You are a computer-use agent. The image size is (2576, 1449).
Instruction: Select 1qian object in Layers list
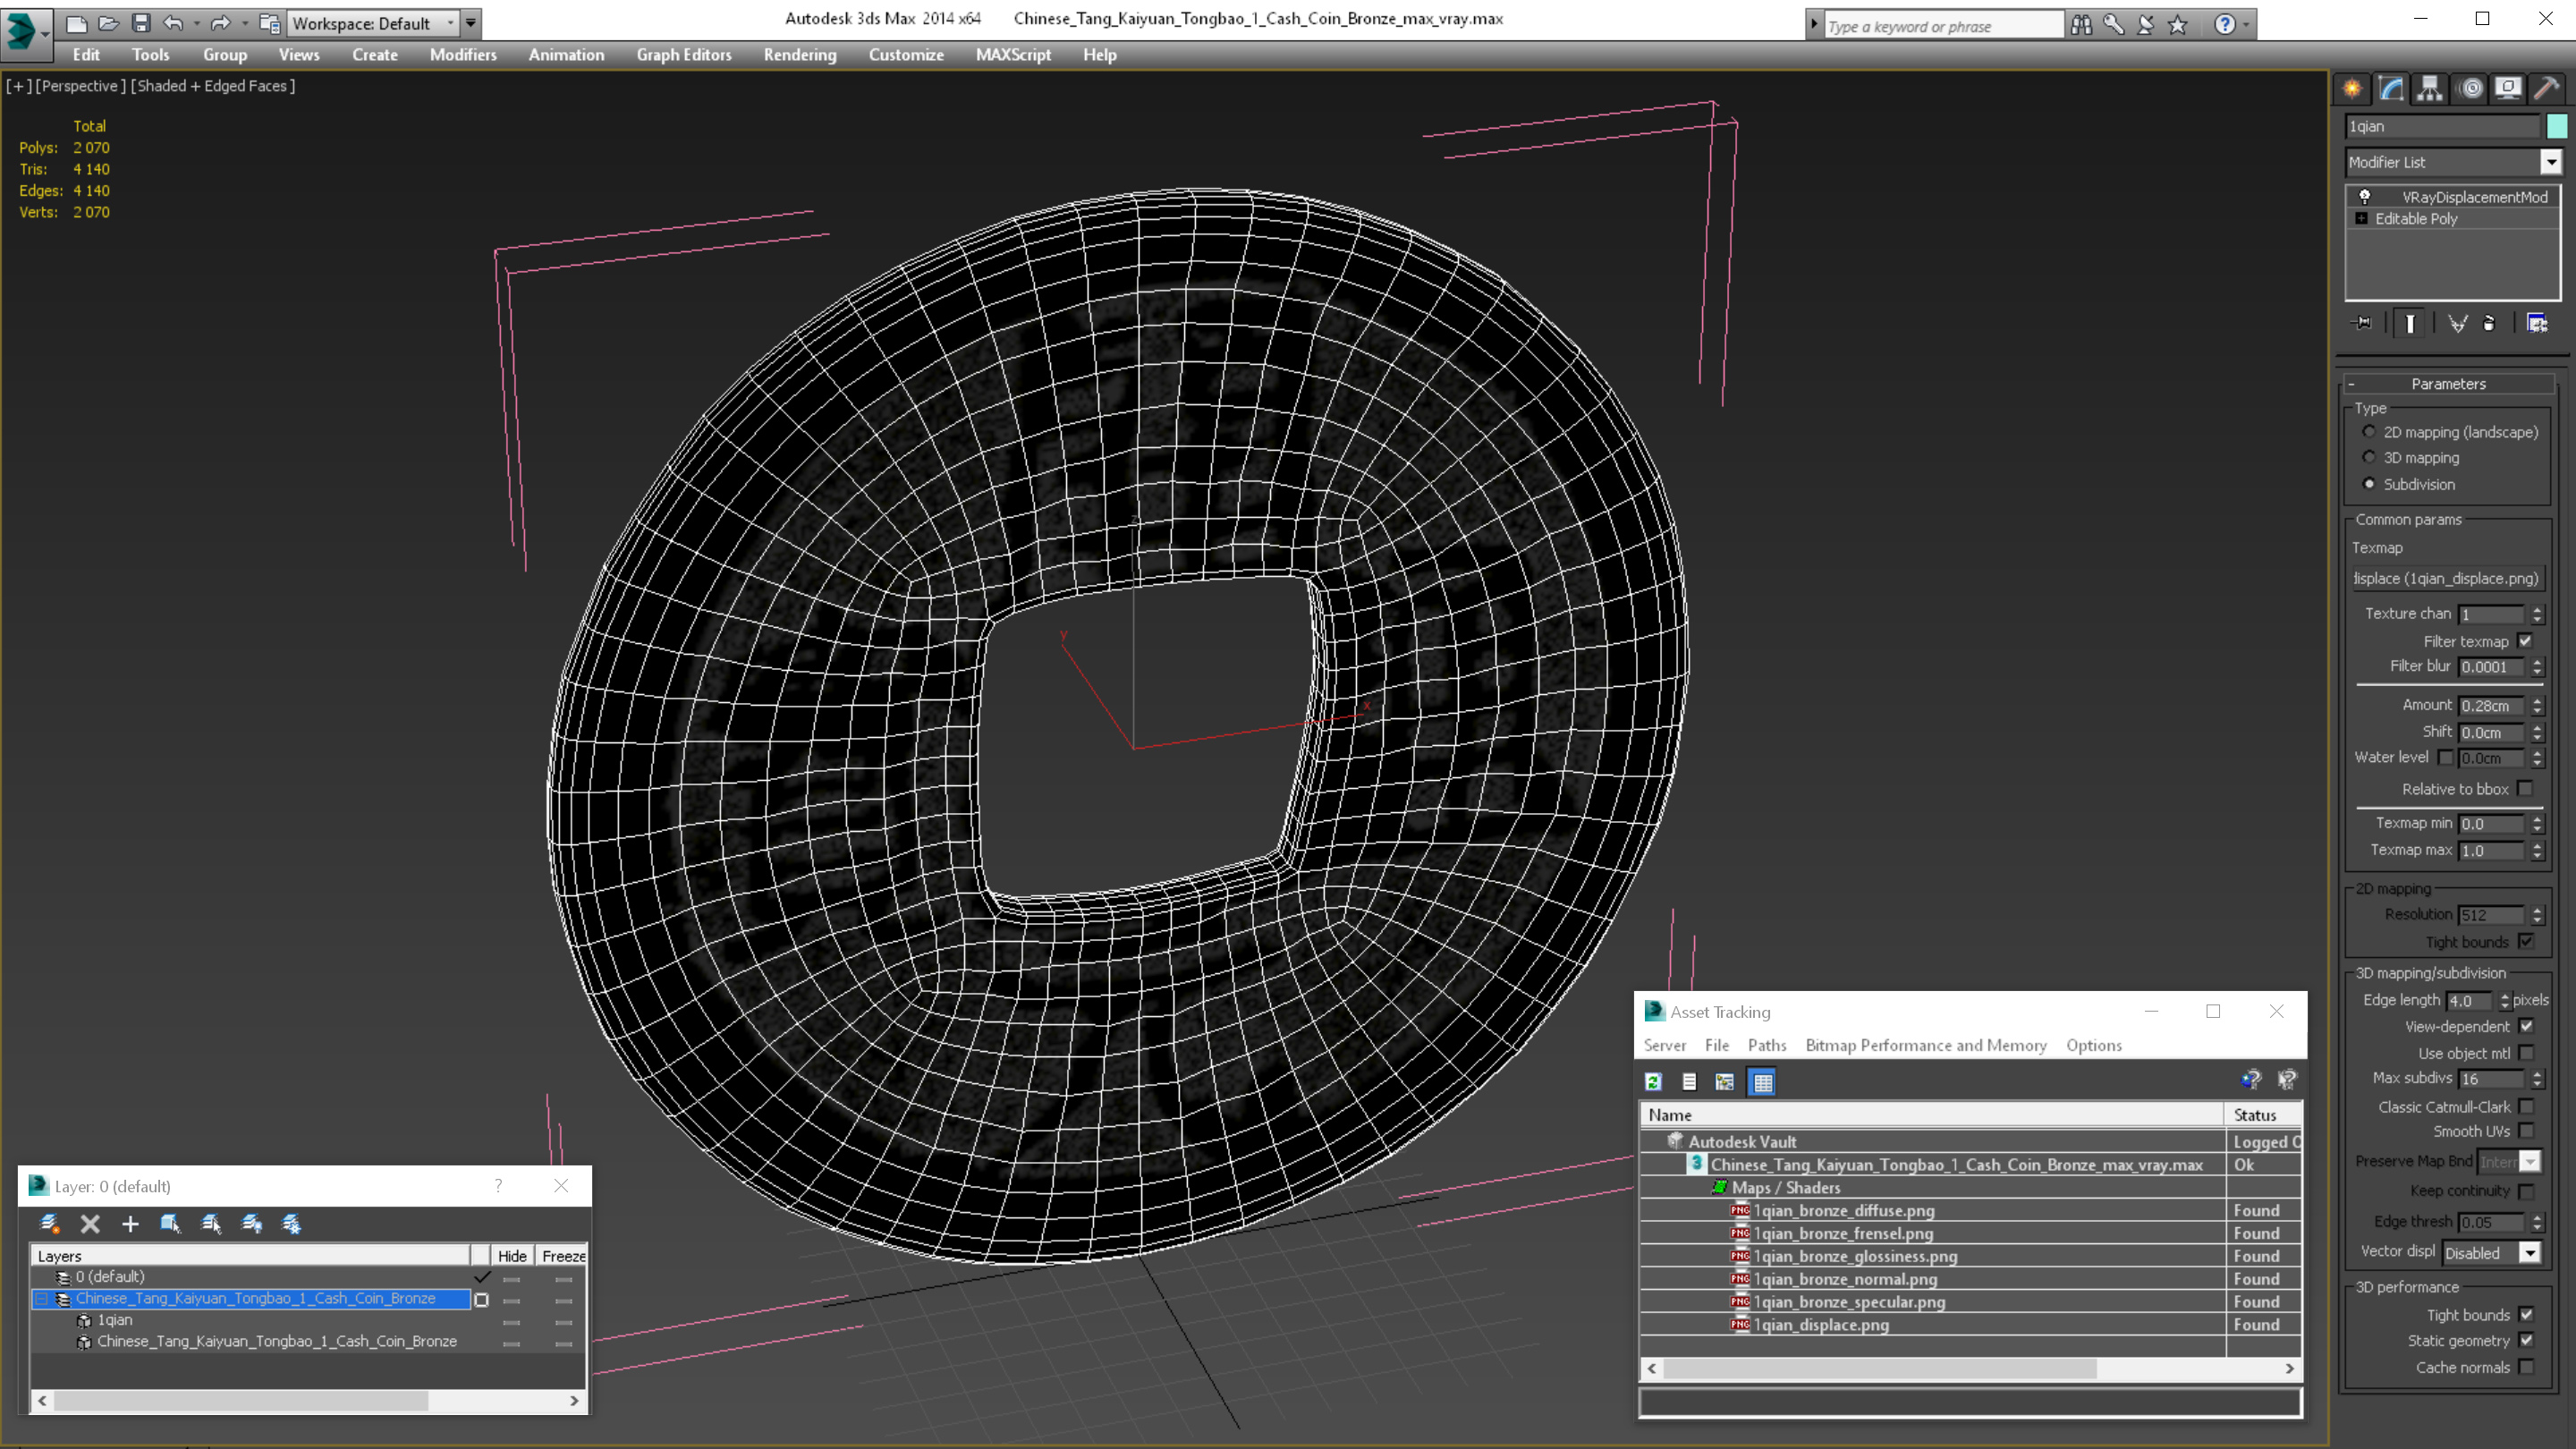(x=114, y=1320)
